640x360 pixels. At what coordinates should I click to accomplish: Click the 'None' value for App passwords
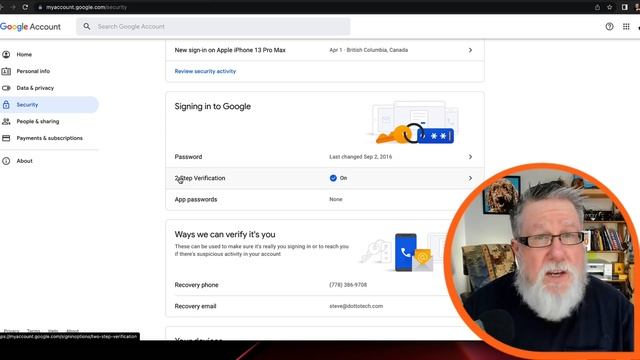coord(336,199)
